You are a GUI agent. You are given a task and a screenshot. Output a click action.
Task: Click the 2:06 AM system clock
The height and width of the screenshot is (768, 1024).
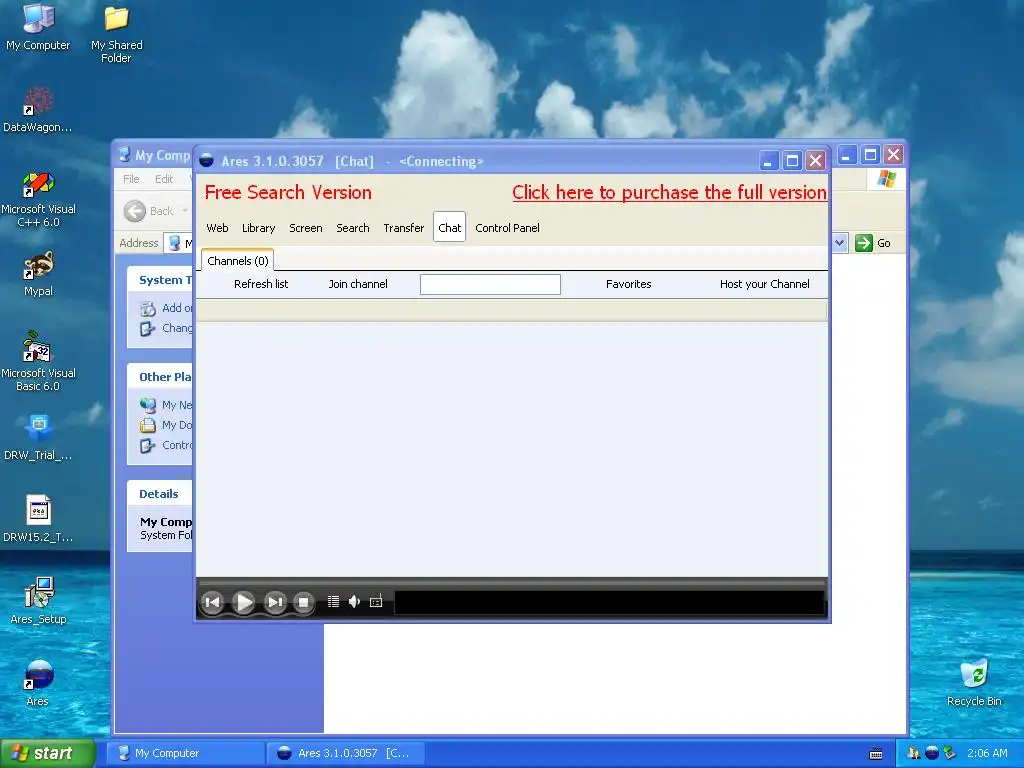click(x=987, y=753)
